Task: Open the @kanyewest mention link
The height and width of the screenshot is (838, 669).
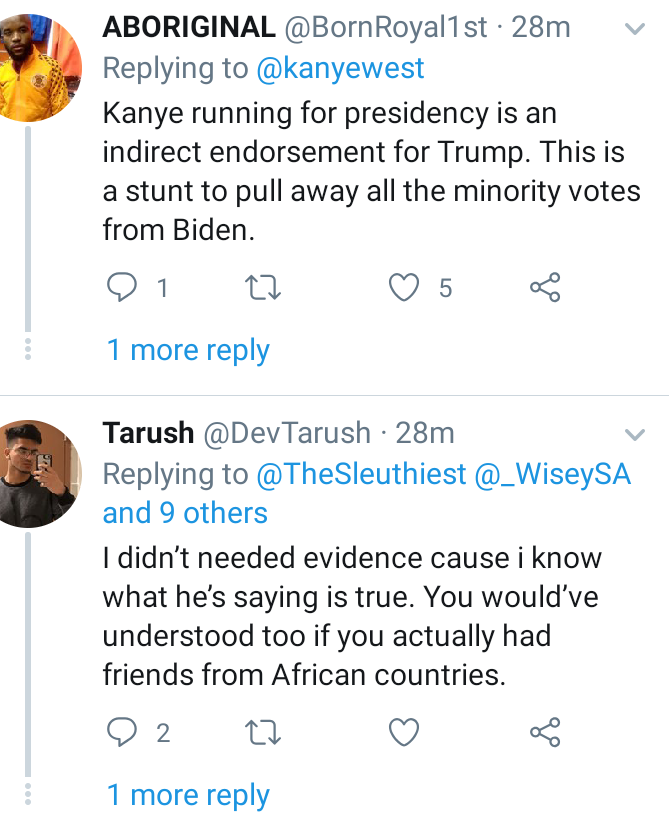Action: point(340,68)
